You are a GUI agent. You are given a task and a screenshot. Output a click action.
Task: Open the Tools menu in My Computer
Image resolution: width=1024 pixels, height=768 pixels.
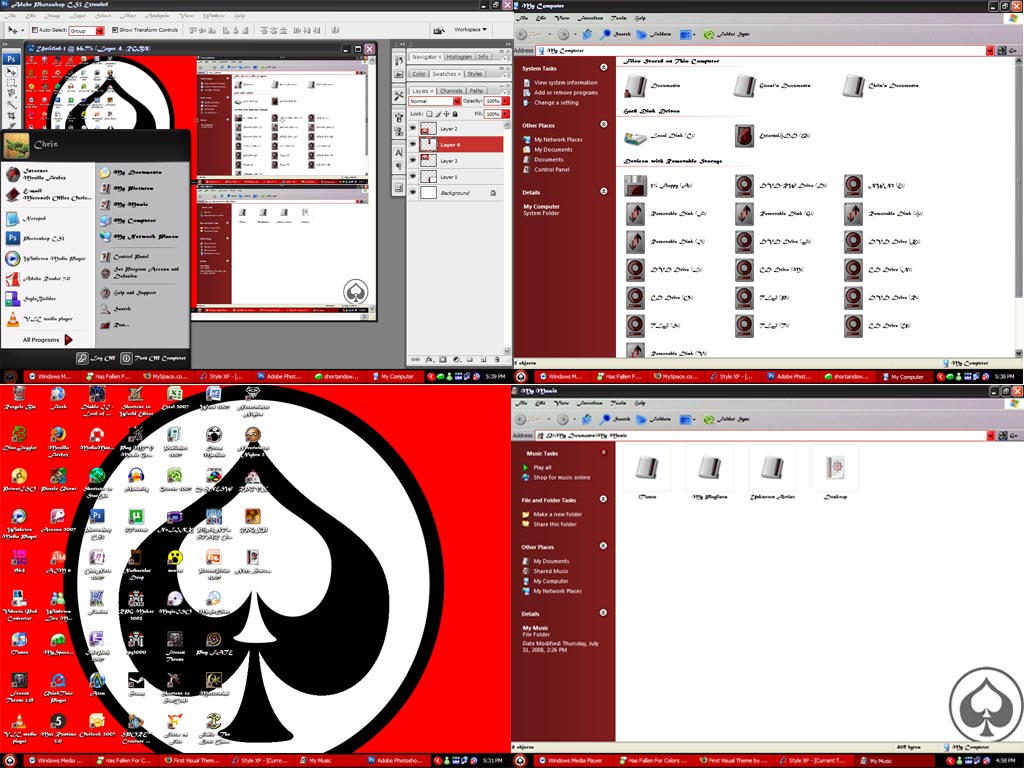click(x=617, y=17)
